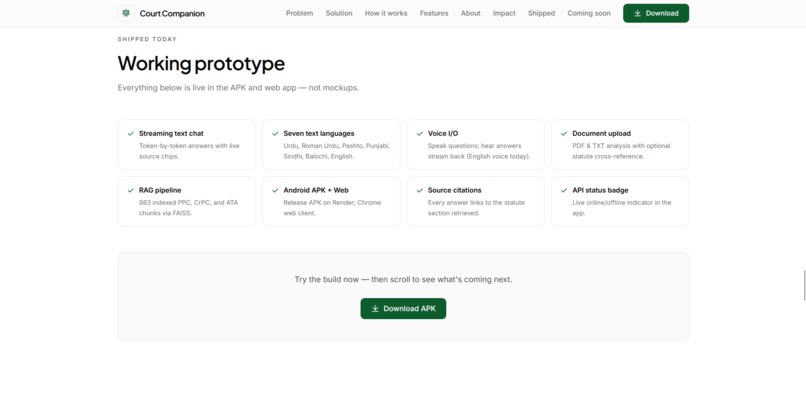Click the description 'PDF & TXT analysis'
This screenshot has width=806, height=407.
pyautogui.click(x=621, y=151)
